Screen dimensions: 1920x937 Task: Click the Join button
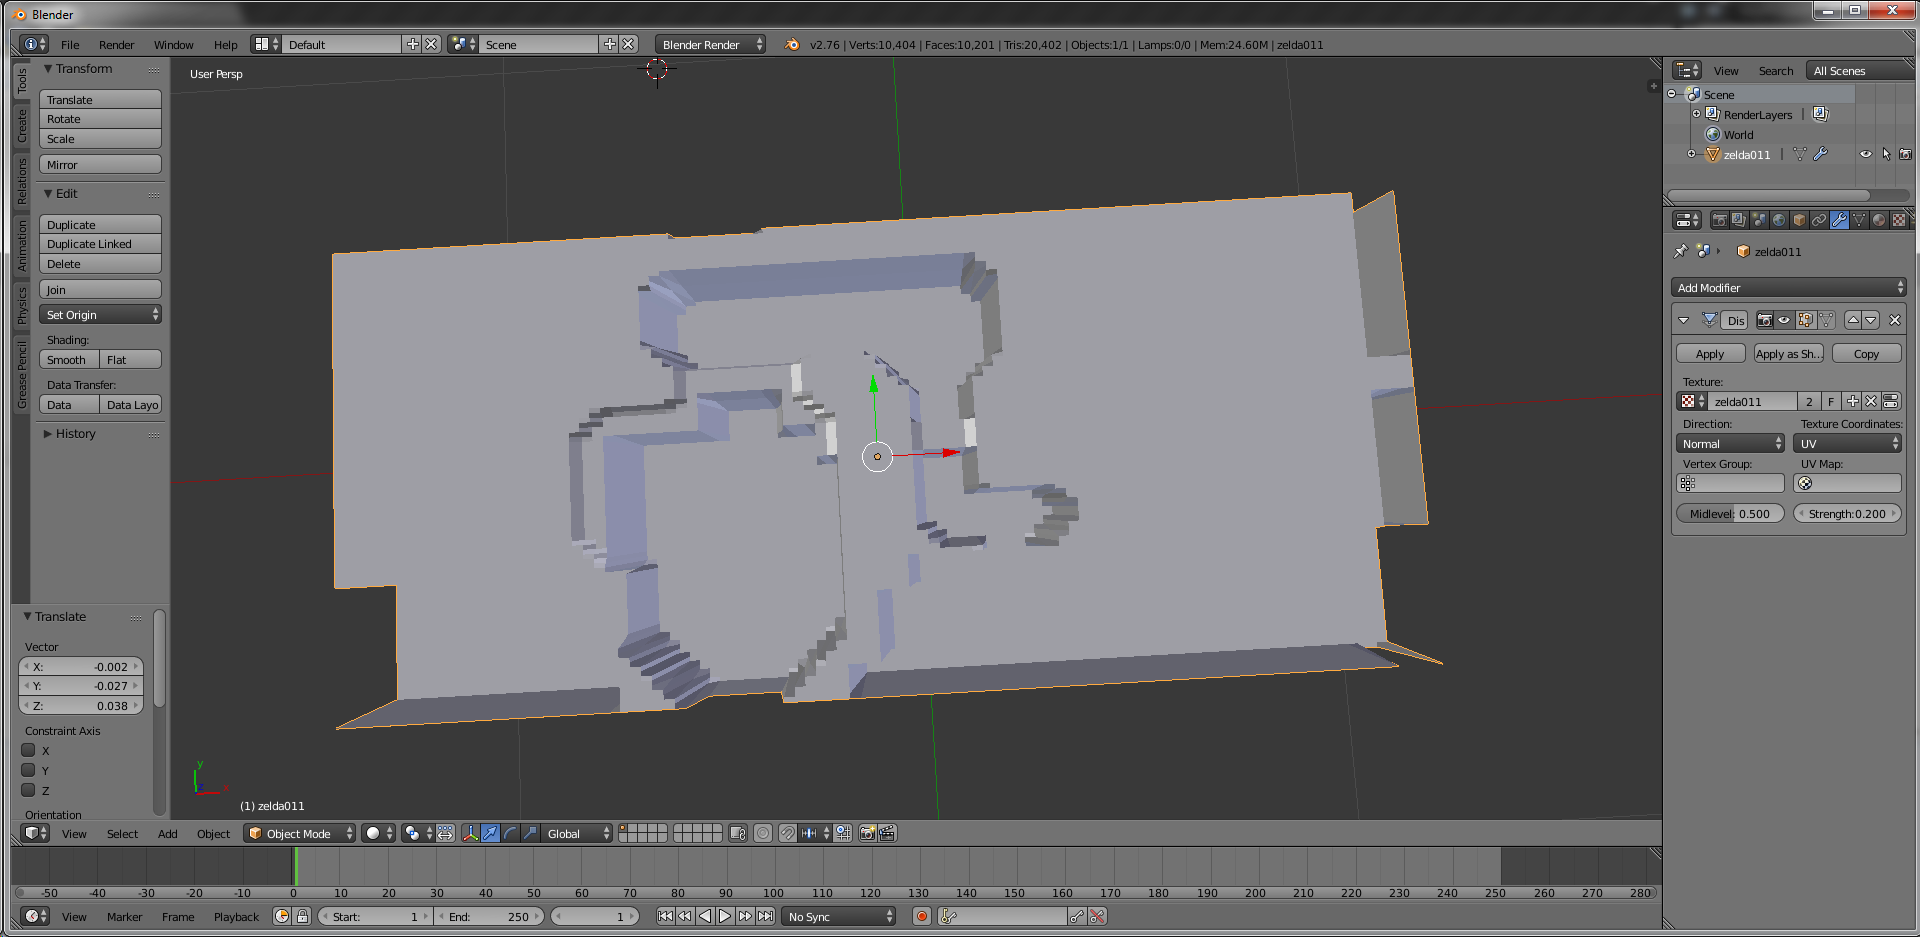point(100,289)
